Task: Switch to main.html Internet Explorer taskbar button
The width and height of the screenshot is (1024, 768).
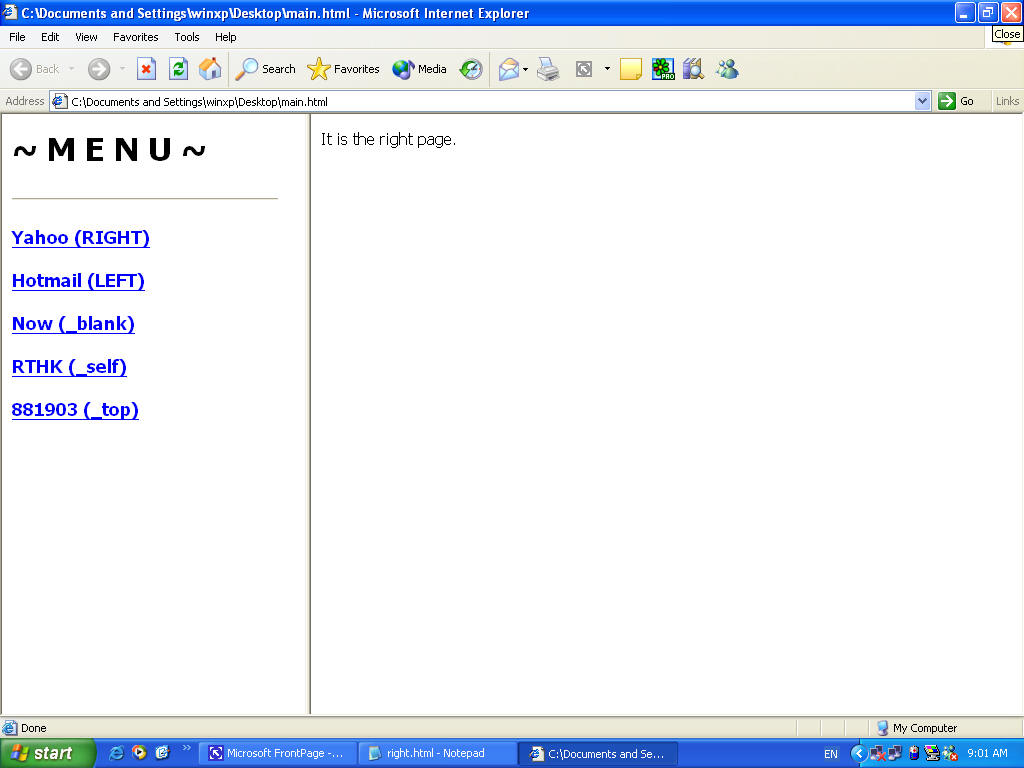Action: click(598, 754)
